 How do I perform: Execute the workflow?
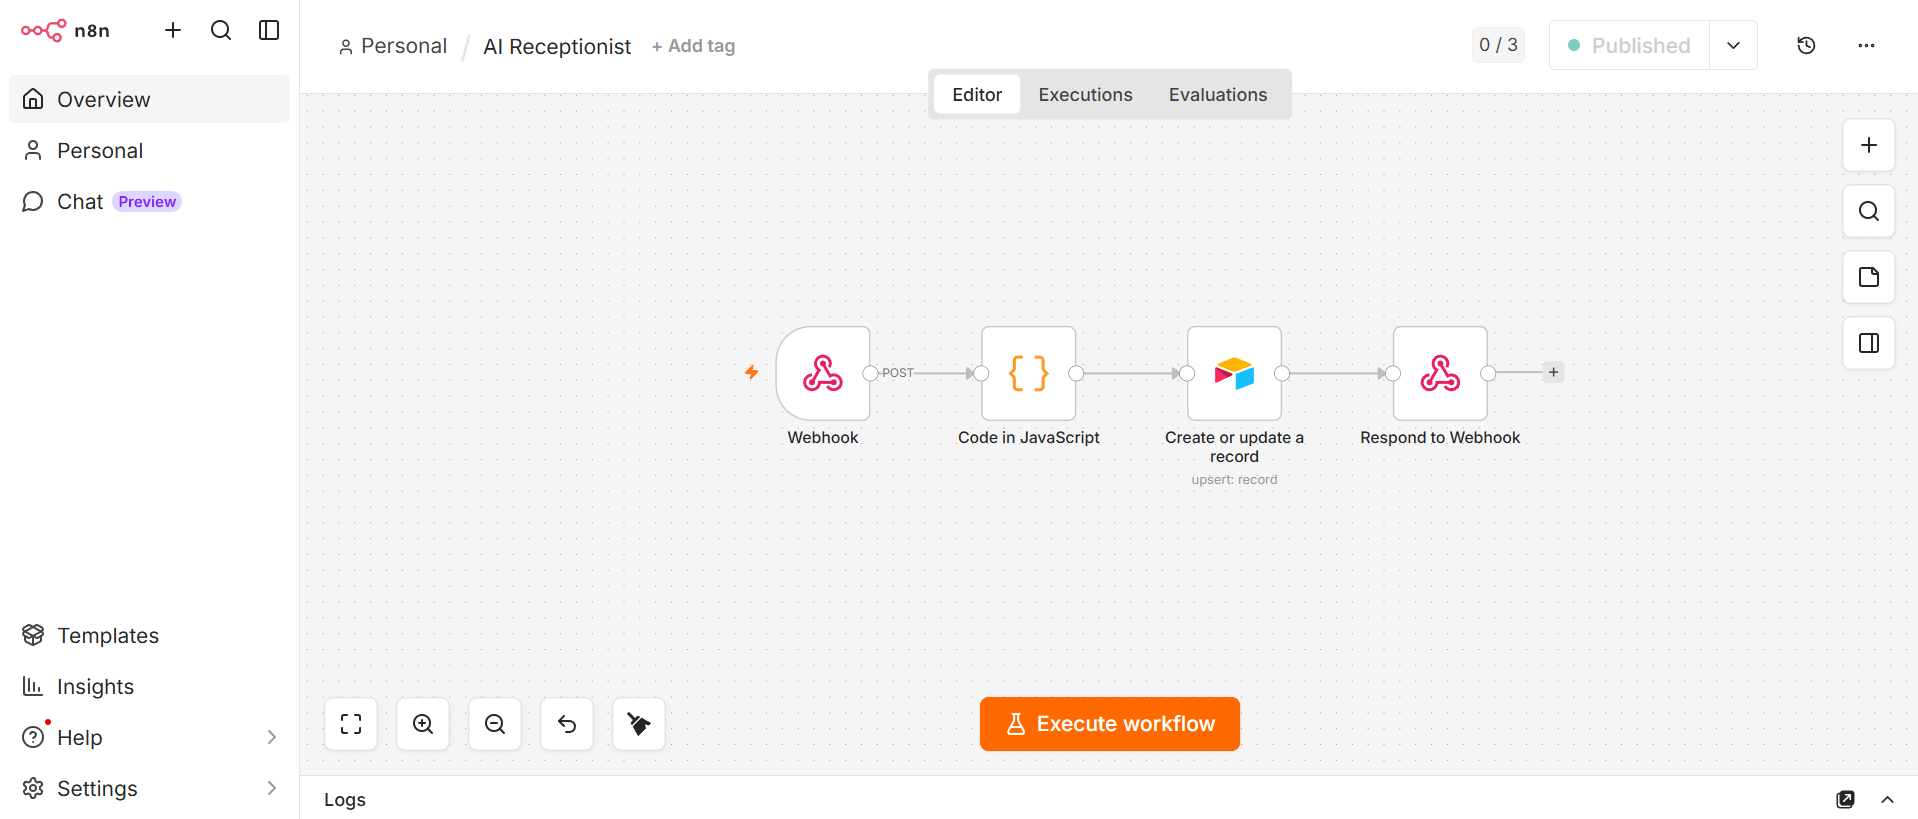(1110, 724)
